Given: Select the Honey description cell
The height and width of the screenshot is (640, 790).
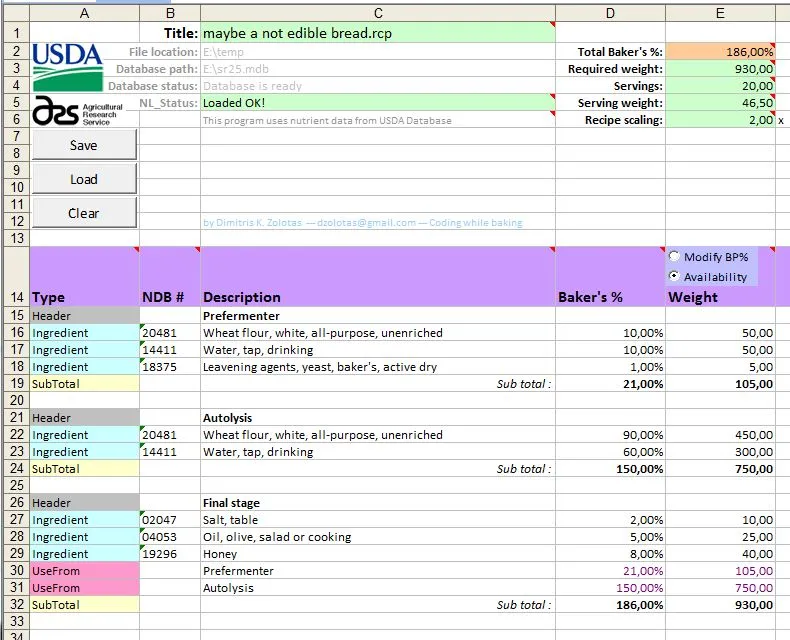Looking at the screenshot, I should point(378,554).
